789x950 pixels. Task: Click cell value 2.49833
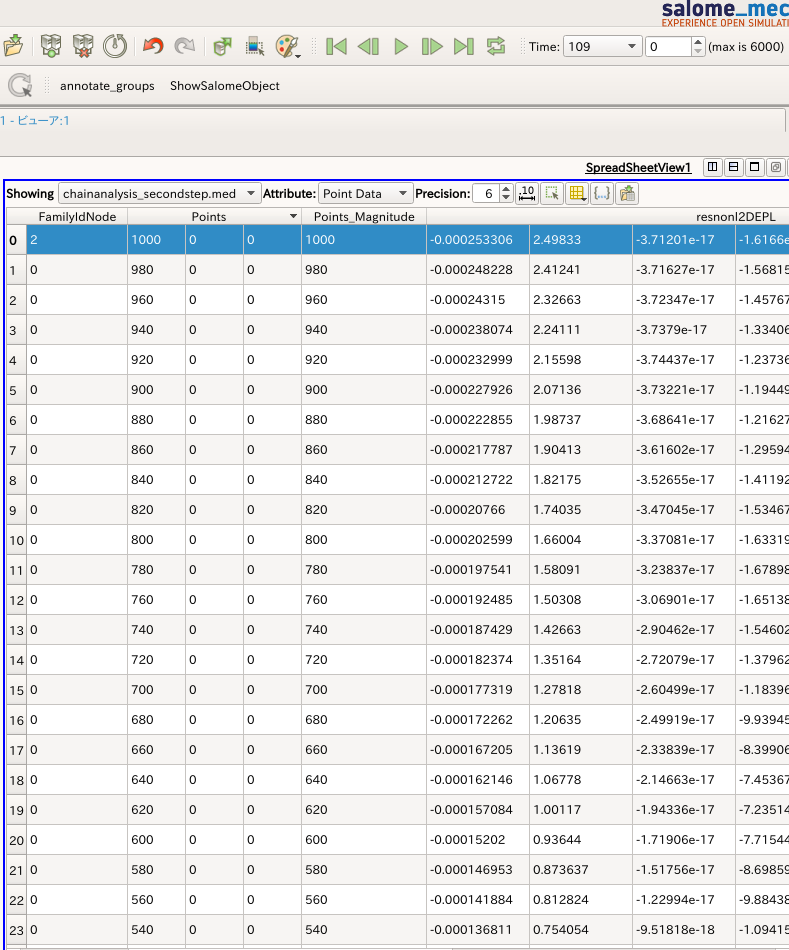[581, 240]
